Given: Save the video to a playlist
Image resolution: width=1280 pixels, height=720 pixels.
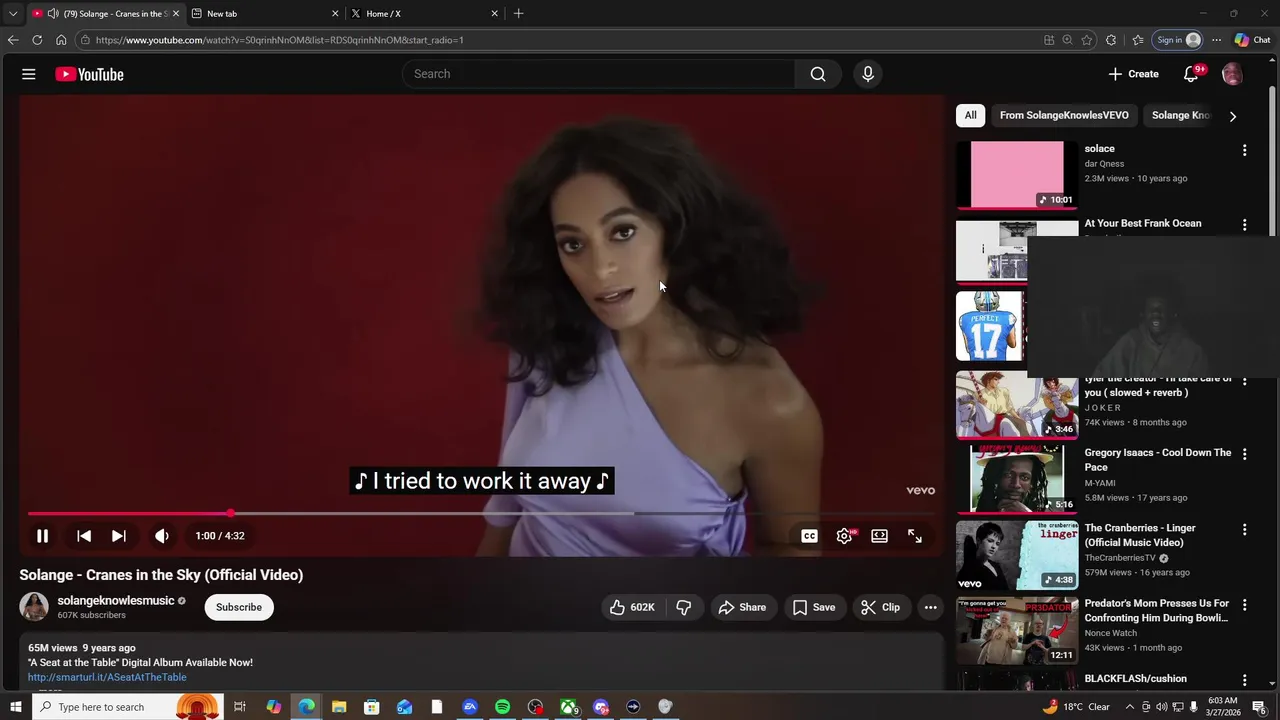Looking at the screenshot, I should (x=814, y=607).
